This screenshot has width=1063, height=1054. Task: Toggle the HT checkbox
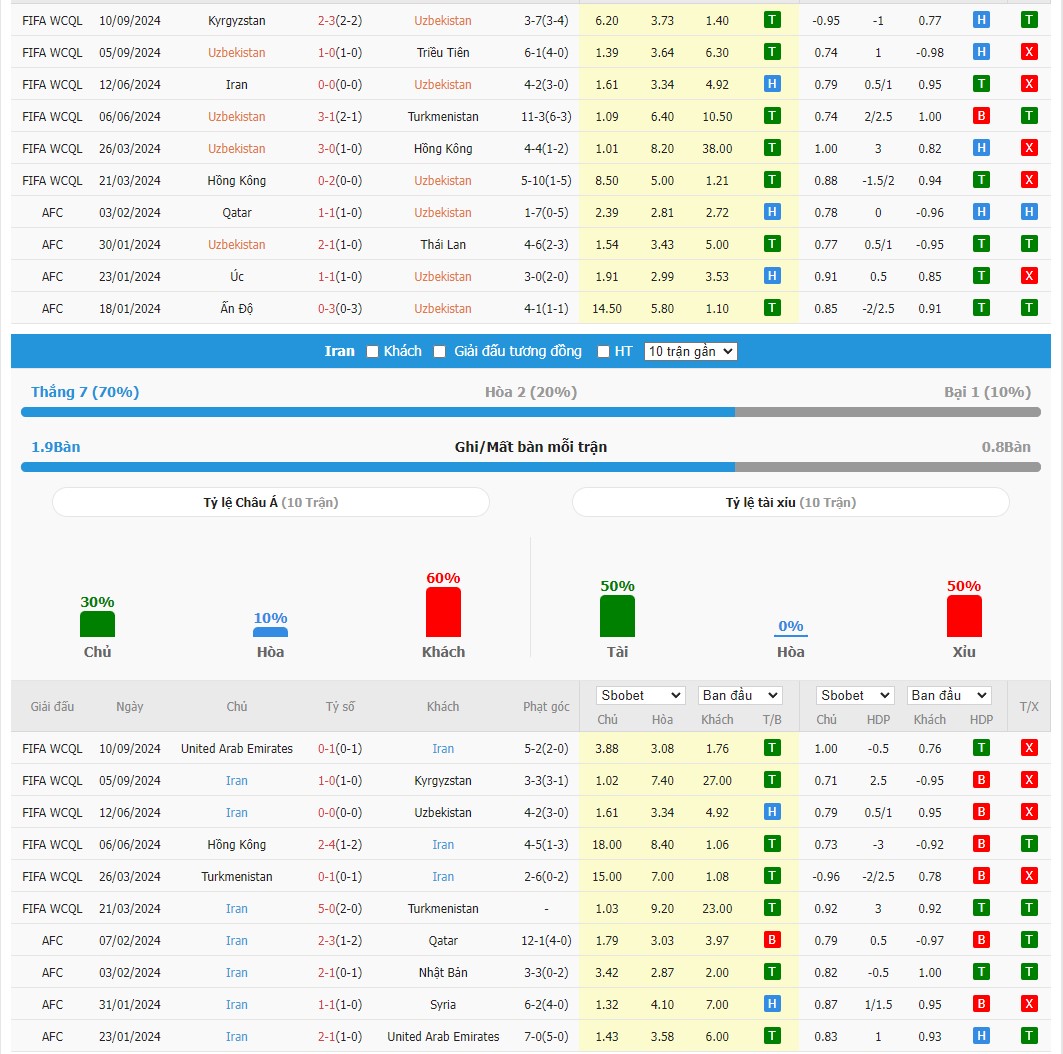(603, 352)
